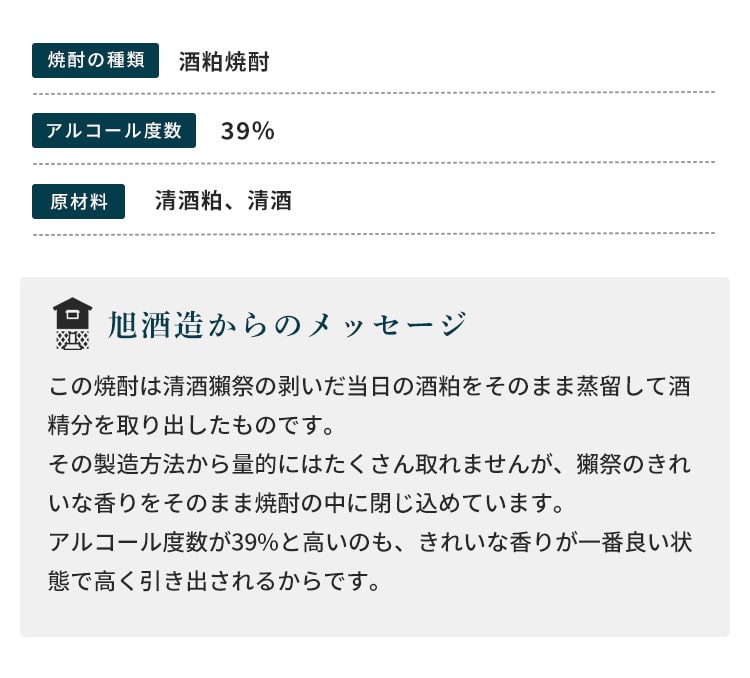Image resolution: width=750 pixels, height=678 pixels.
Task: Click the line いな香りをそのまま焼酎の中に
Action: pyautogui.click(x=306, y=503)
